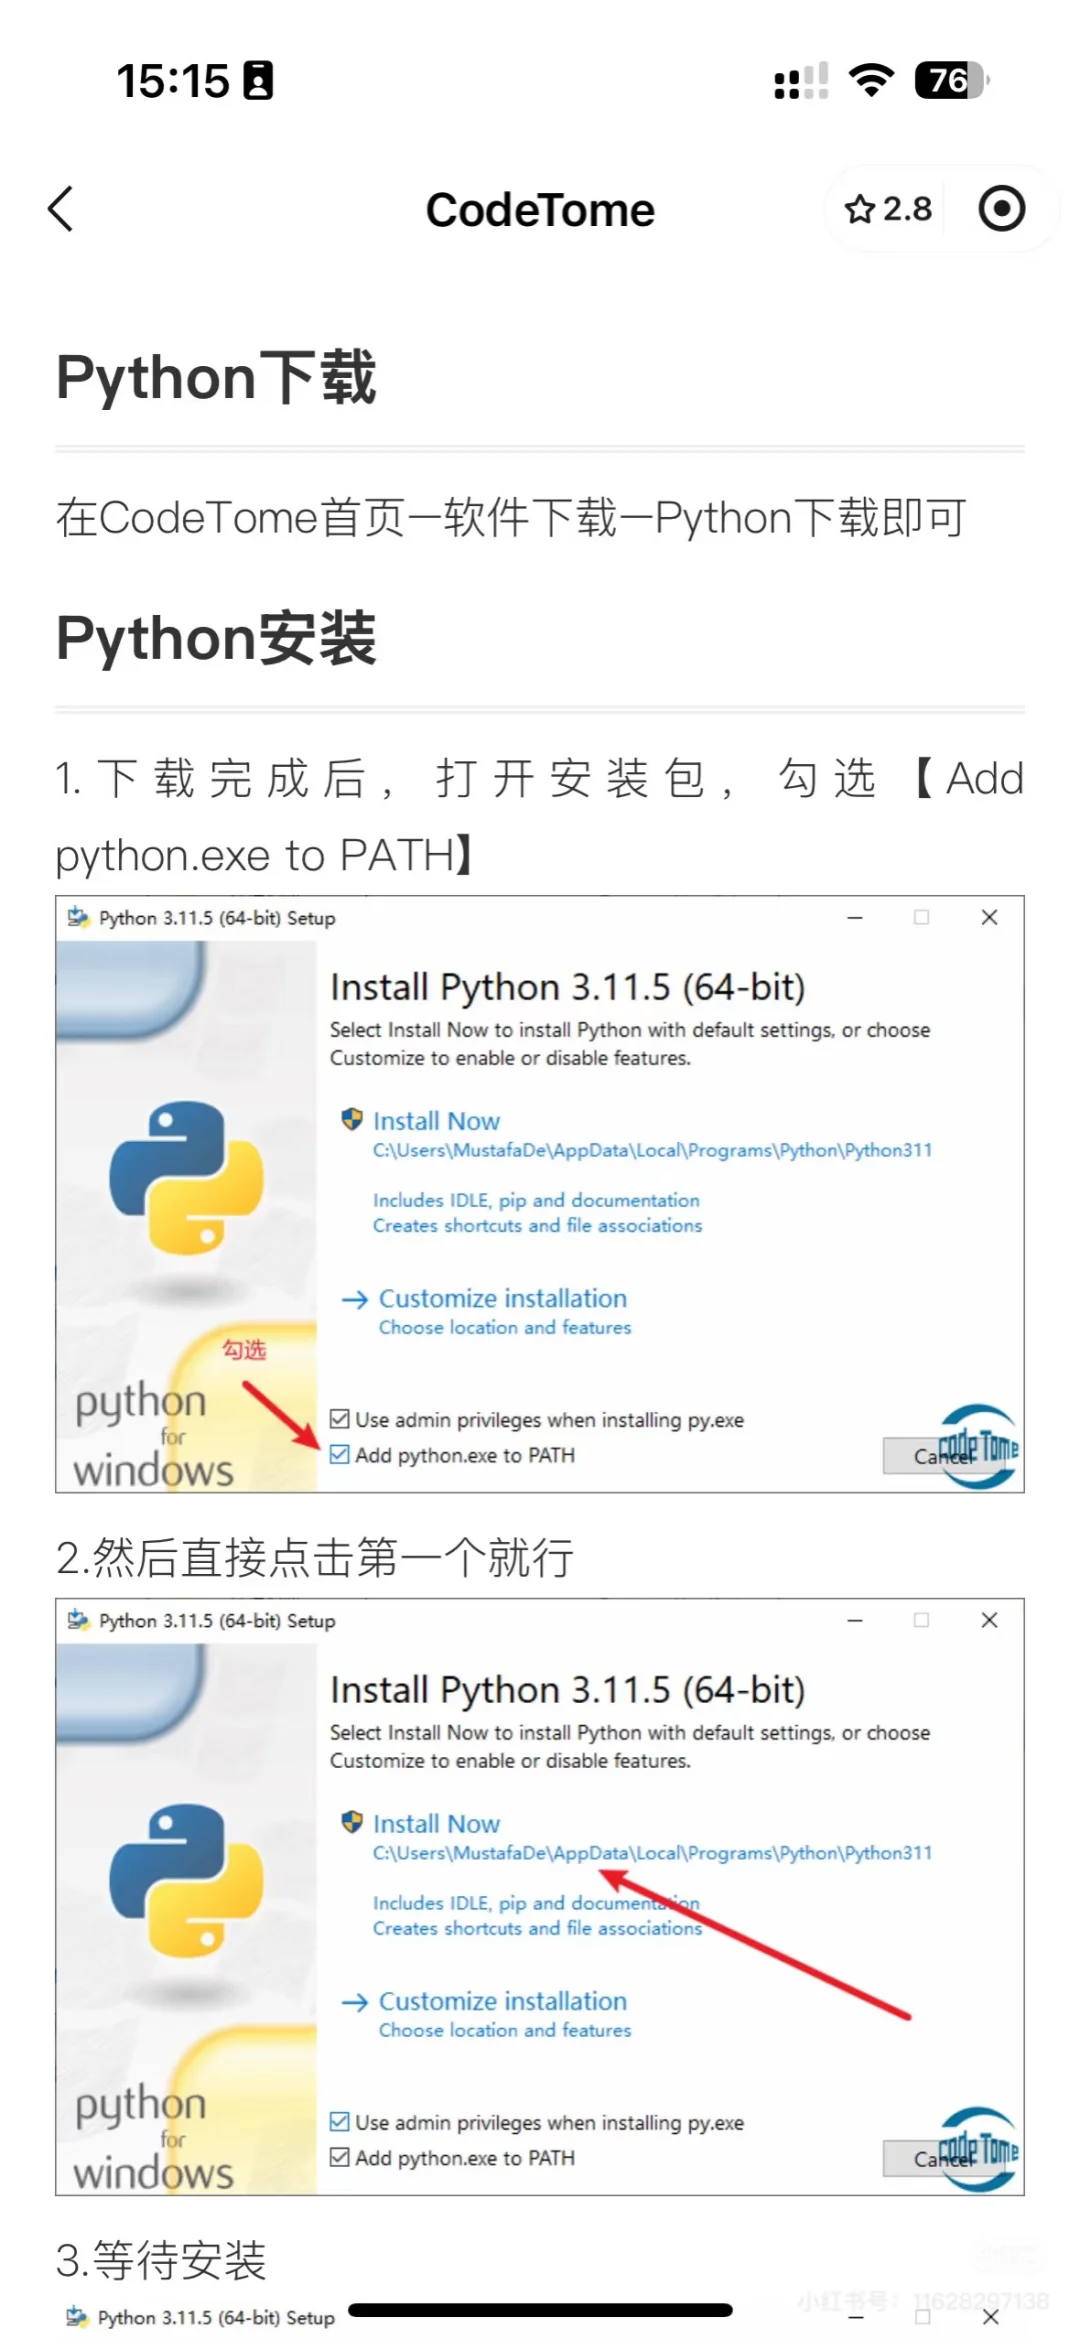Click the arrow icon beside the second Customize installation

tap(355, 2002)
